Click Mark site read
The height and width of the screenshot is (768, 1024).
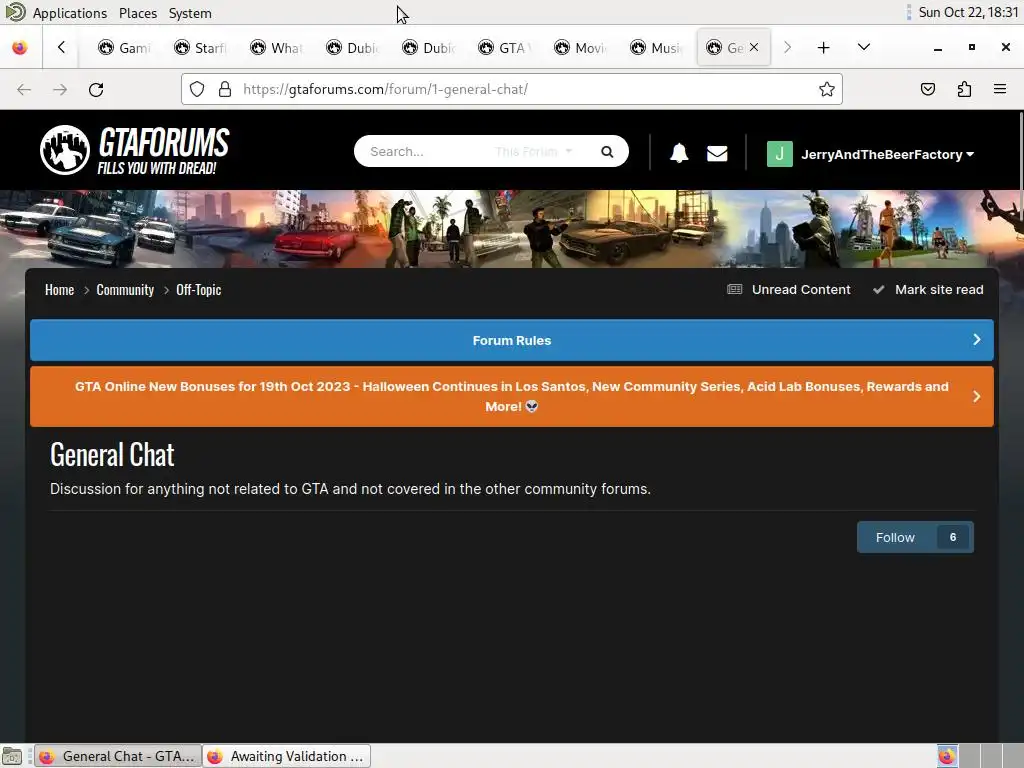[939, 289]
